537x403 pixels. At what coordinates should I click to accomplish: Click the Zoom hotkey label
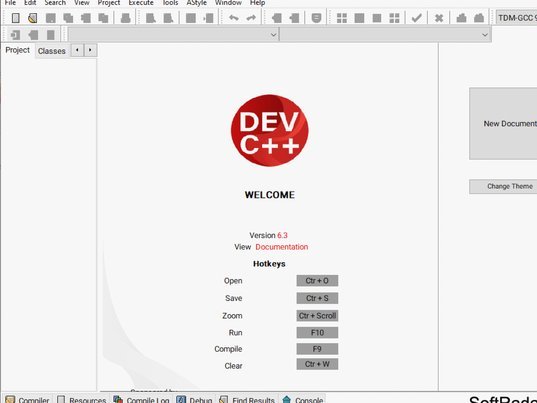click(232, 316)
